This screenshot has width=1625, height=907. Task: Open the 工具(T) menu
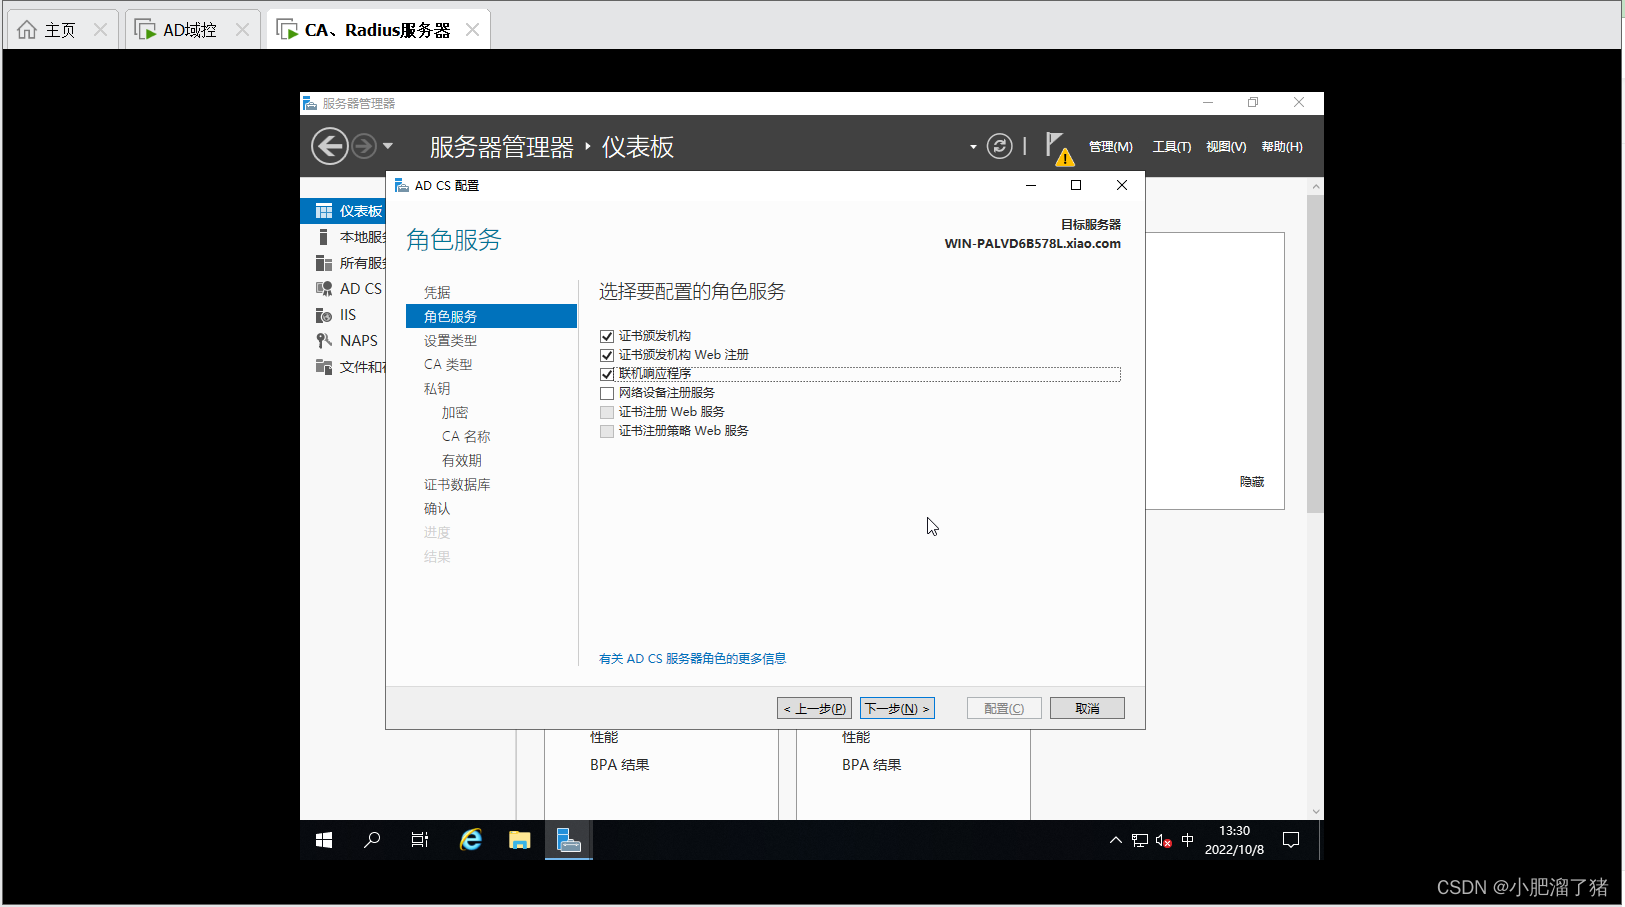pyautogui.click(x=1172, y=147)
